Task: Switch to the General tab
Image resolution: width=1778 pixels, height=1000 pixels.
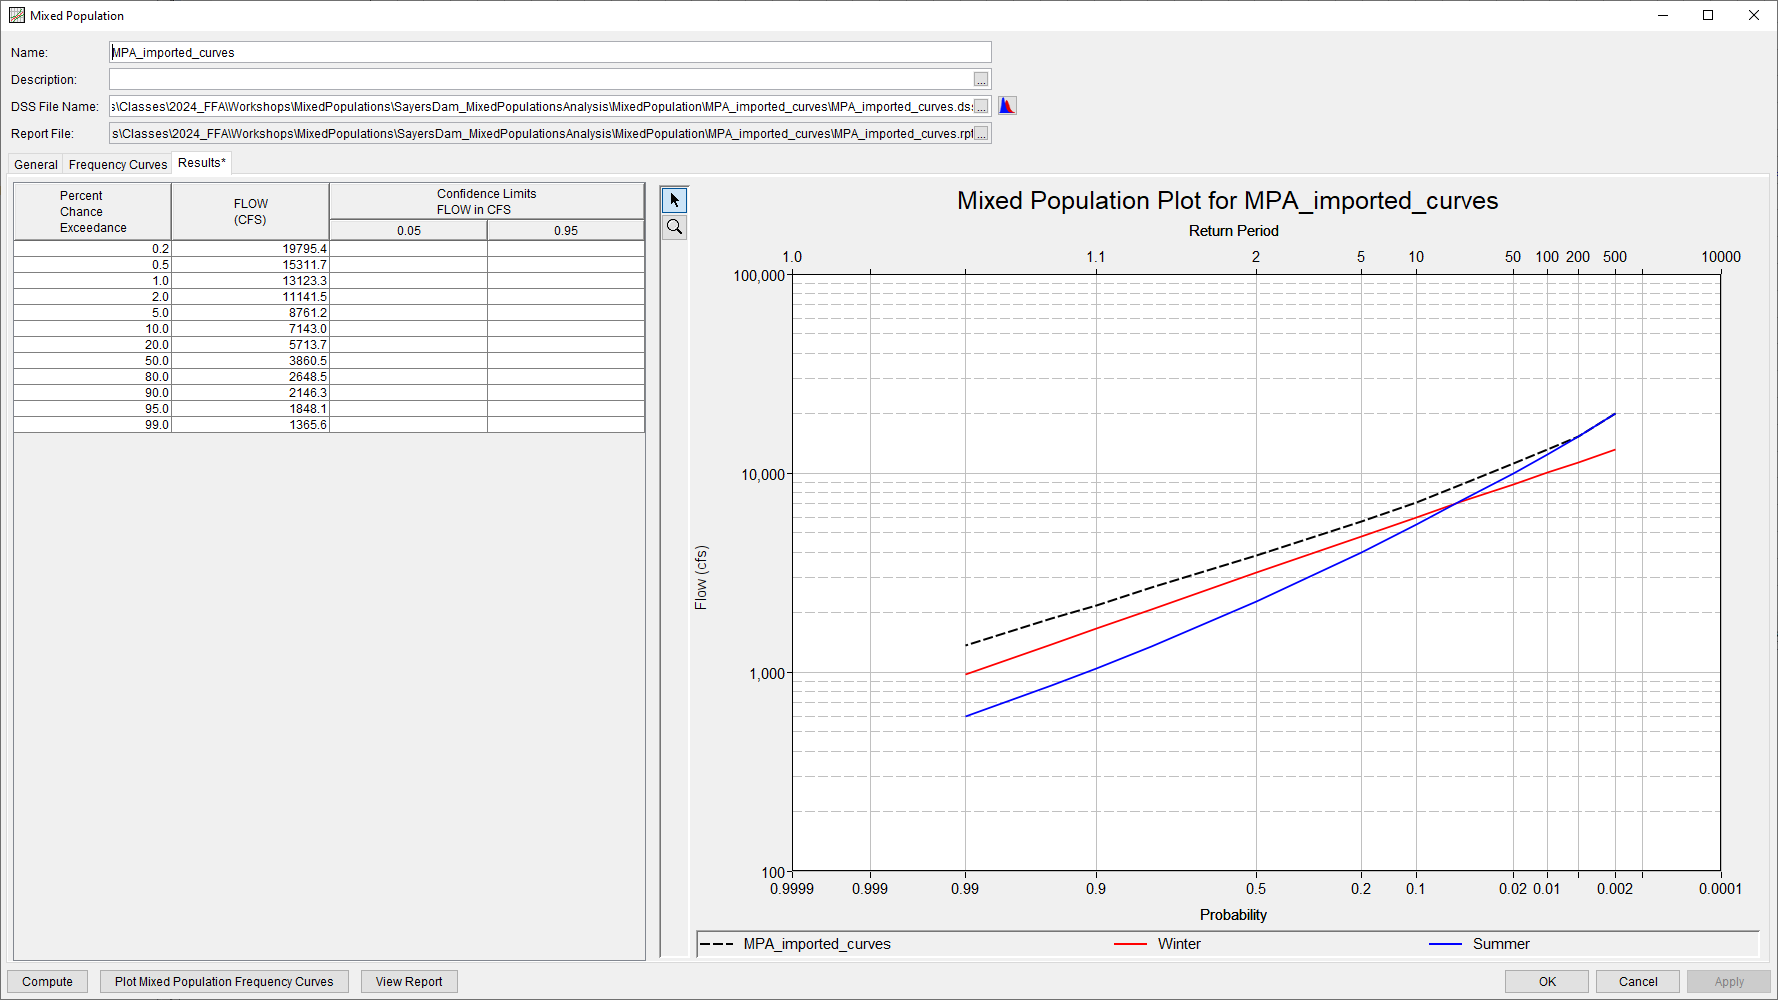Action: pyautogui.click(x=36, y=165)
